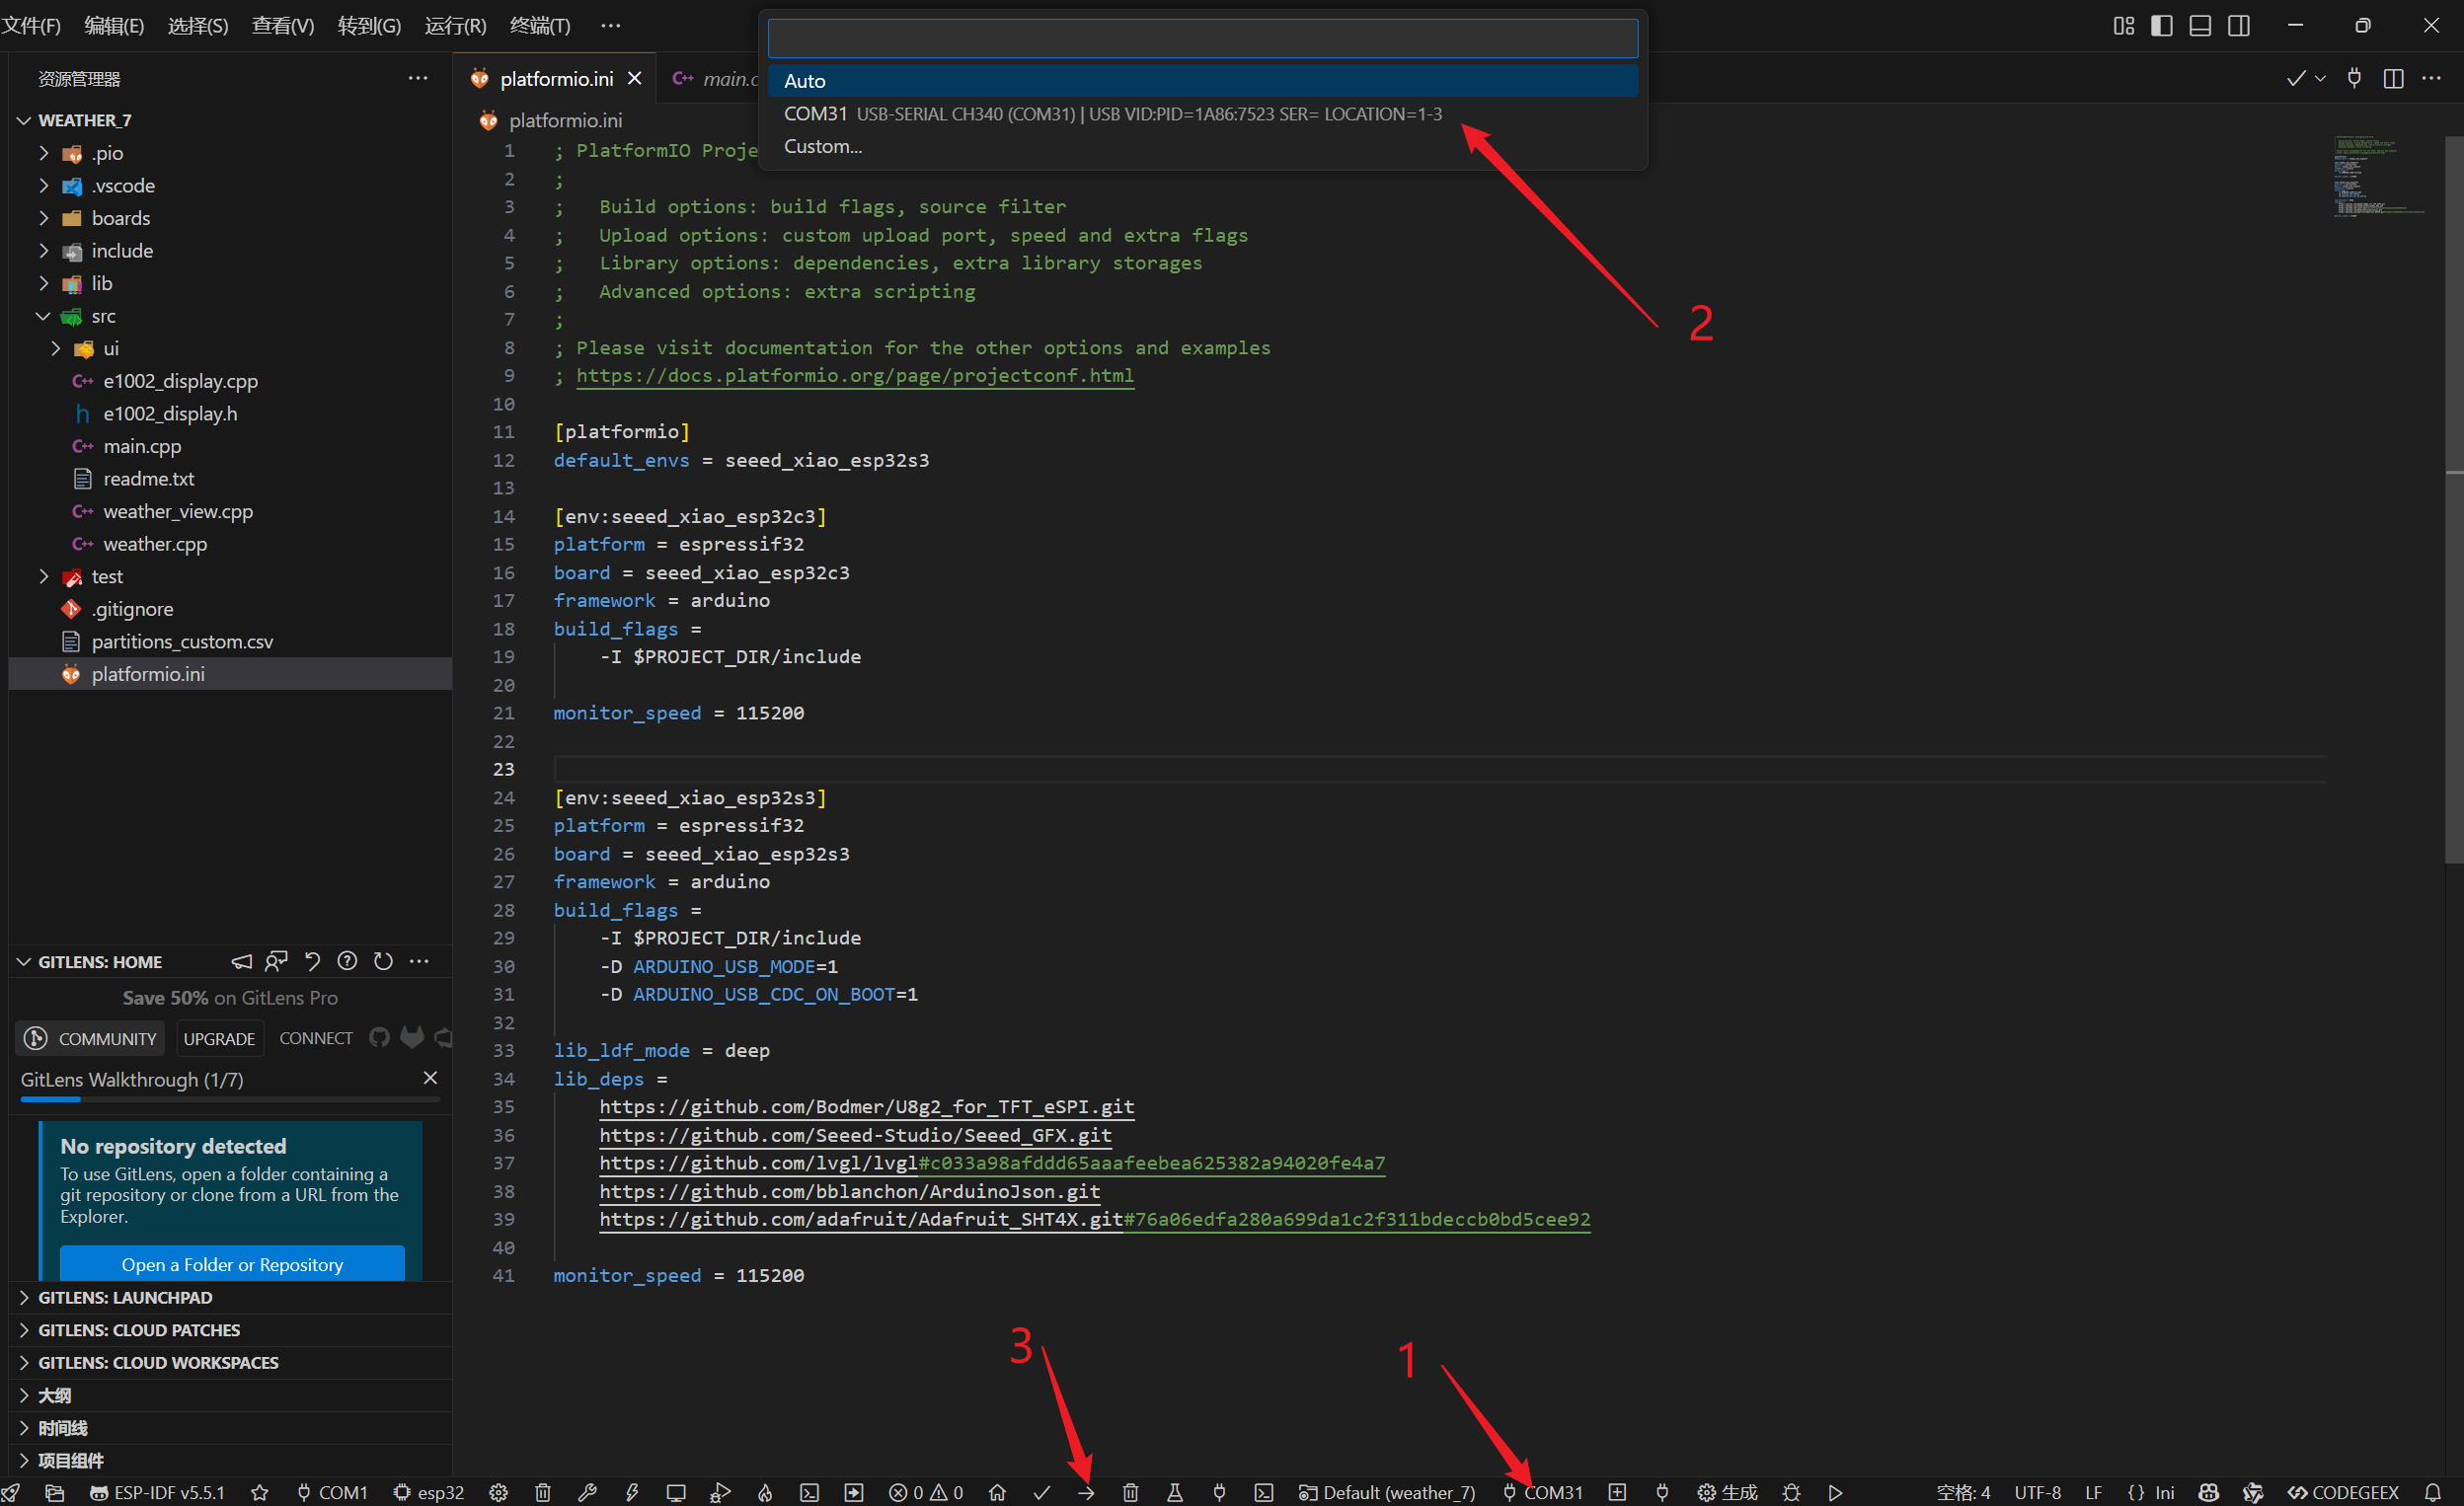This screenshot has height=1506, width=2464.
Task: Click the ESP-IDF monitor screen icon
Action: (676, 1492)
